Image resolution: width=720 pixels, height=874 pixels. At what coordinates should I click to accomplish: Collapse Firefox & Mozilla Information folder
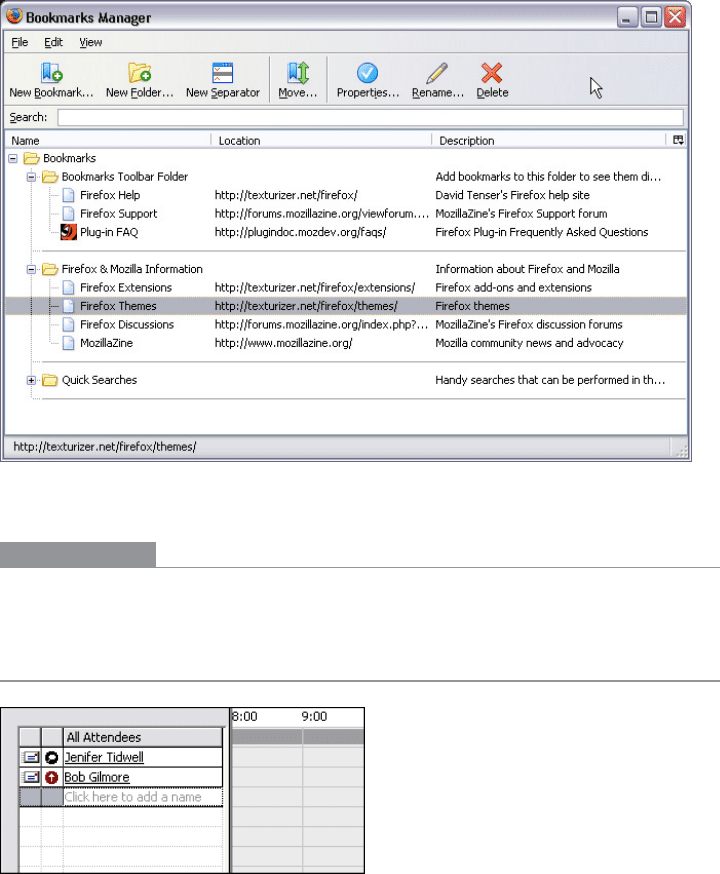click(x=31, y=269)
